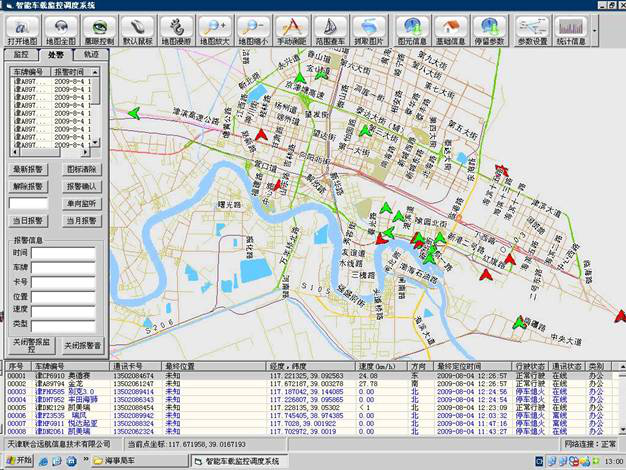Viewport: 626px width, 470px height.
Task: Click the 最新报警 button
Action: coord(29,170)
